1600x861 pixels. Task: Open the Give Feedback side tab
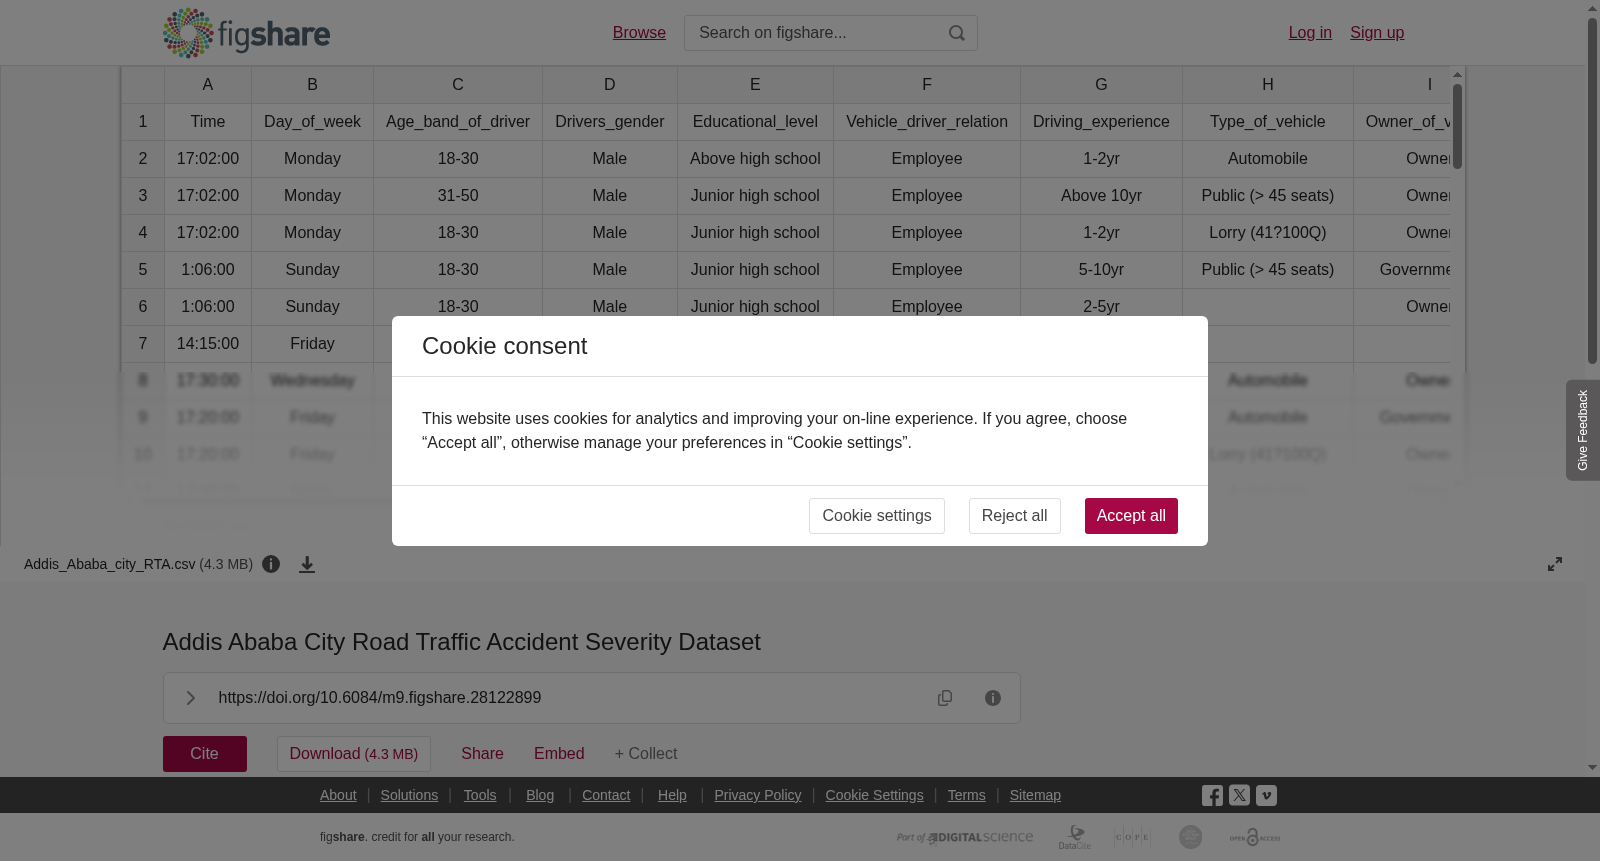click(x=1583, y=430)
